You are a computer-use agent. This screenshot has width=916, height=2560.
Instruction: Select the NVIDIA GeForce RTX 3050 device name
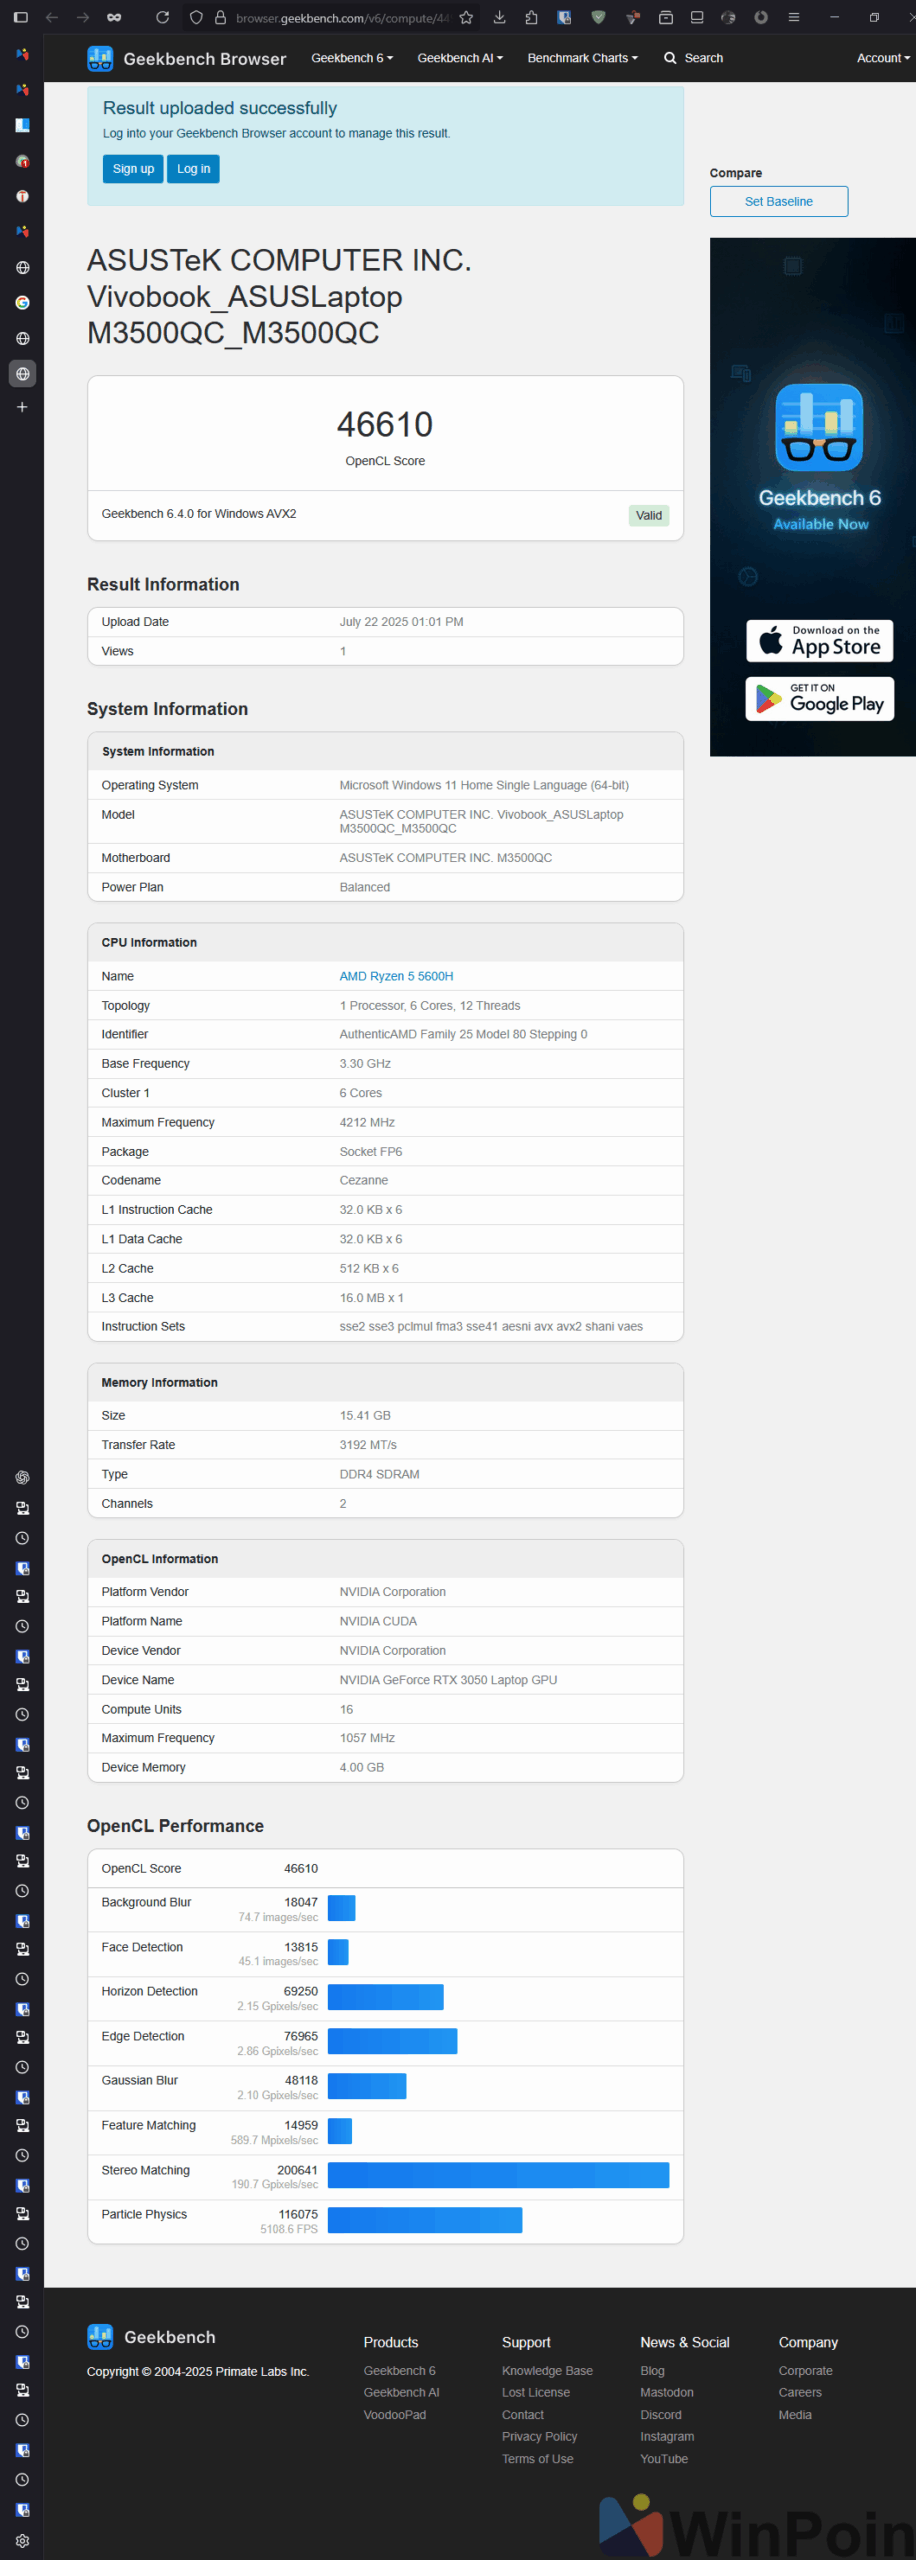click(448, 1680)
